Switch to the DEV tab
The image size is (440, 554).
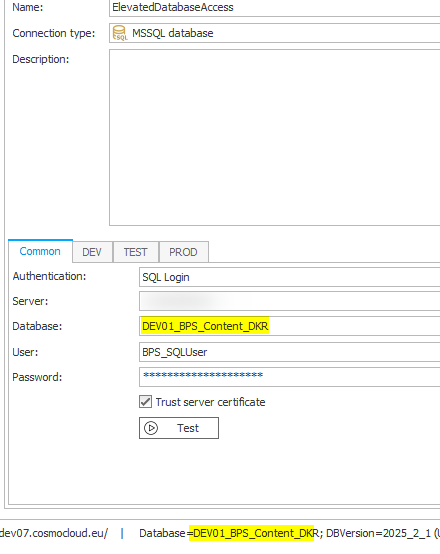coord(92,252)
